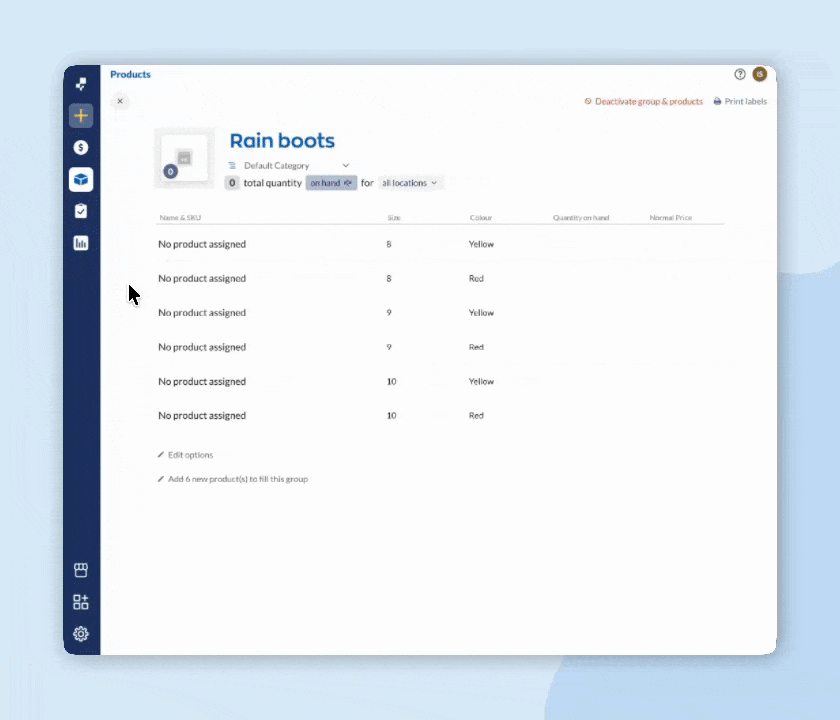Image resolution: width=840 pixels, height=720 pixels.
Task: Click the clipboard tasks icon
Action: pyautogui.click(x=81, y=211)
